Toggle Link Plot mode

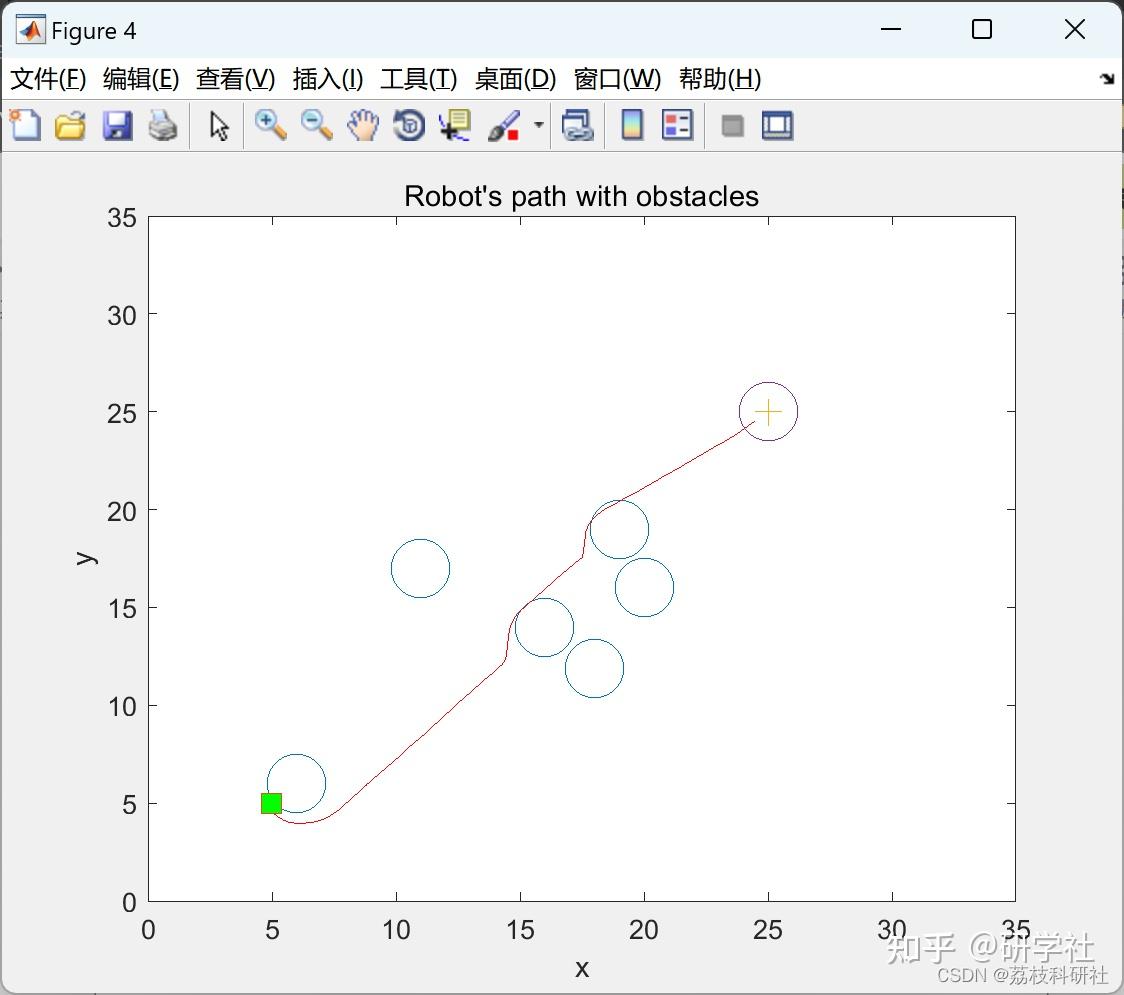[x=578, y=125]
